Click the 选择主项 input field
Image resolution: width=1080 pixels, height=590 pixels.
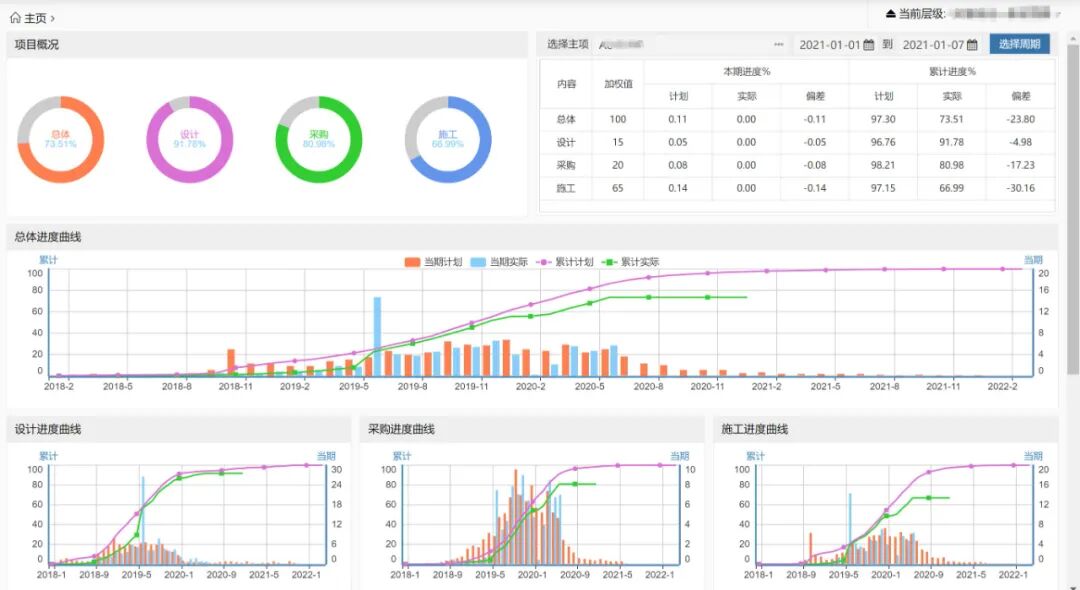click(x=691, y=44)
